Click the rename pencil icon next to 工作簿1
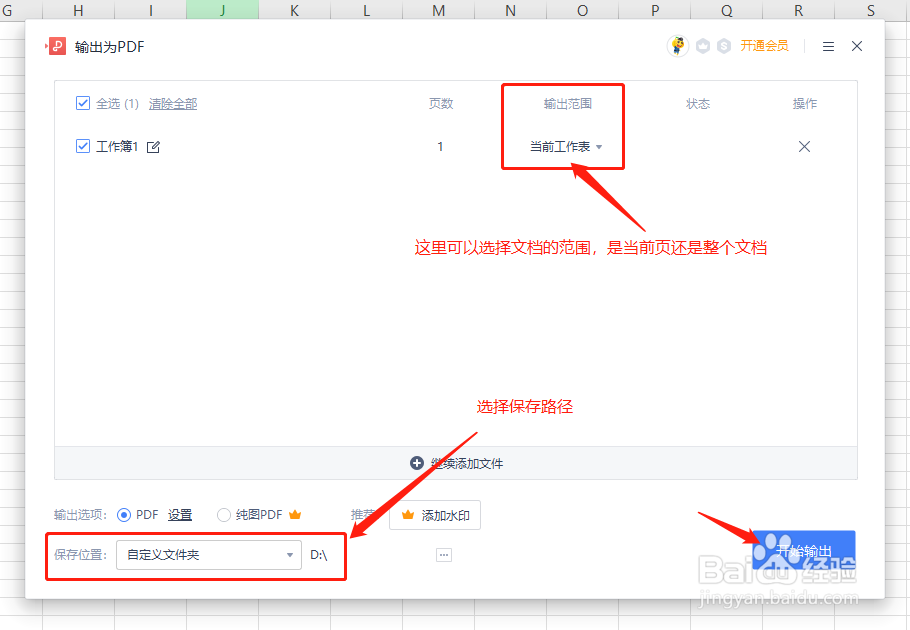 coord(152,146)
